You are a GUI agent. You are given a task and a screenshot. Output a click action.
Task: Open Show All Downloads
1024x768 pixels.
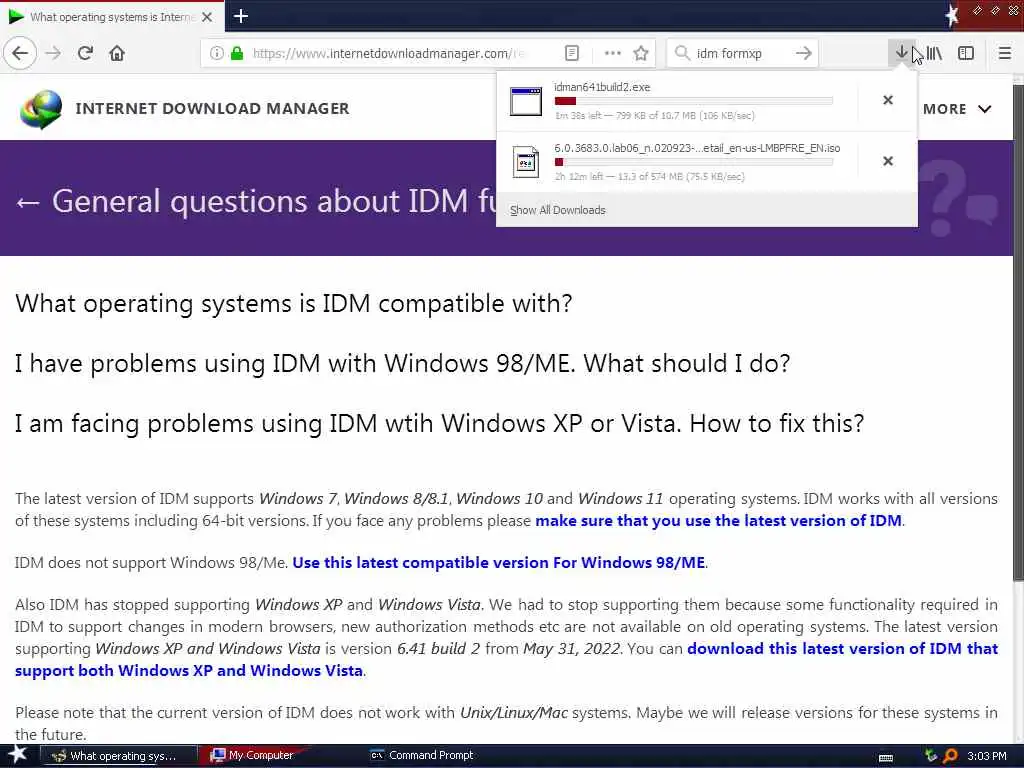(558, 210)
